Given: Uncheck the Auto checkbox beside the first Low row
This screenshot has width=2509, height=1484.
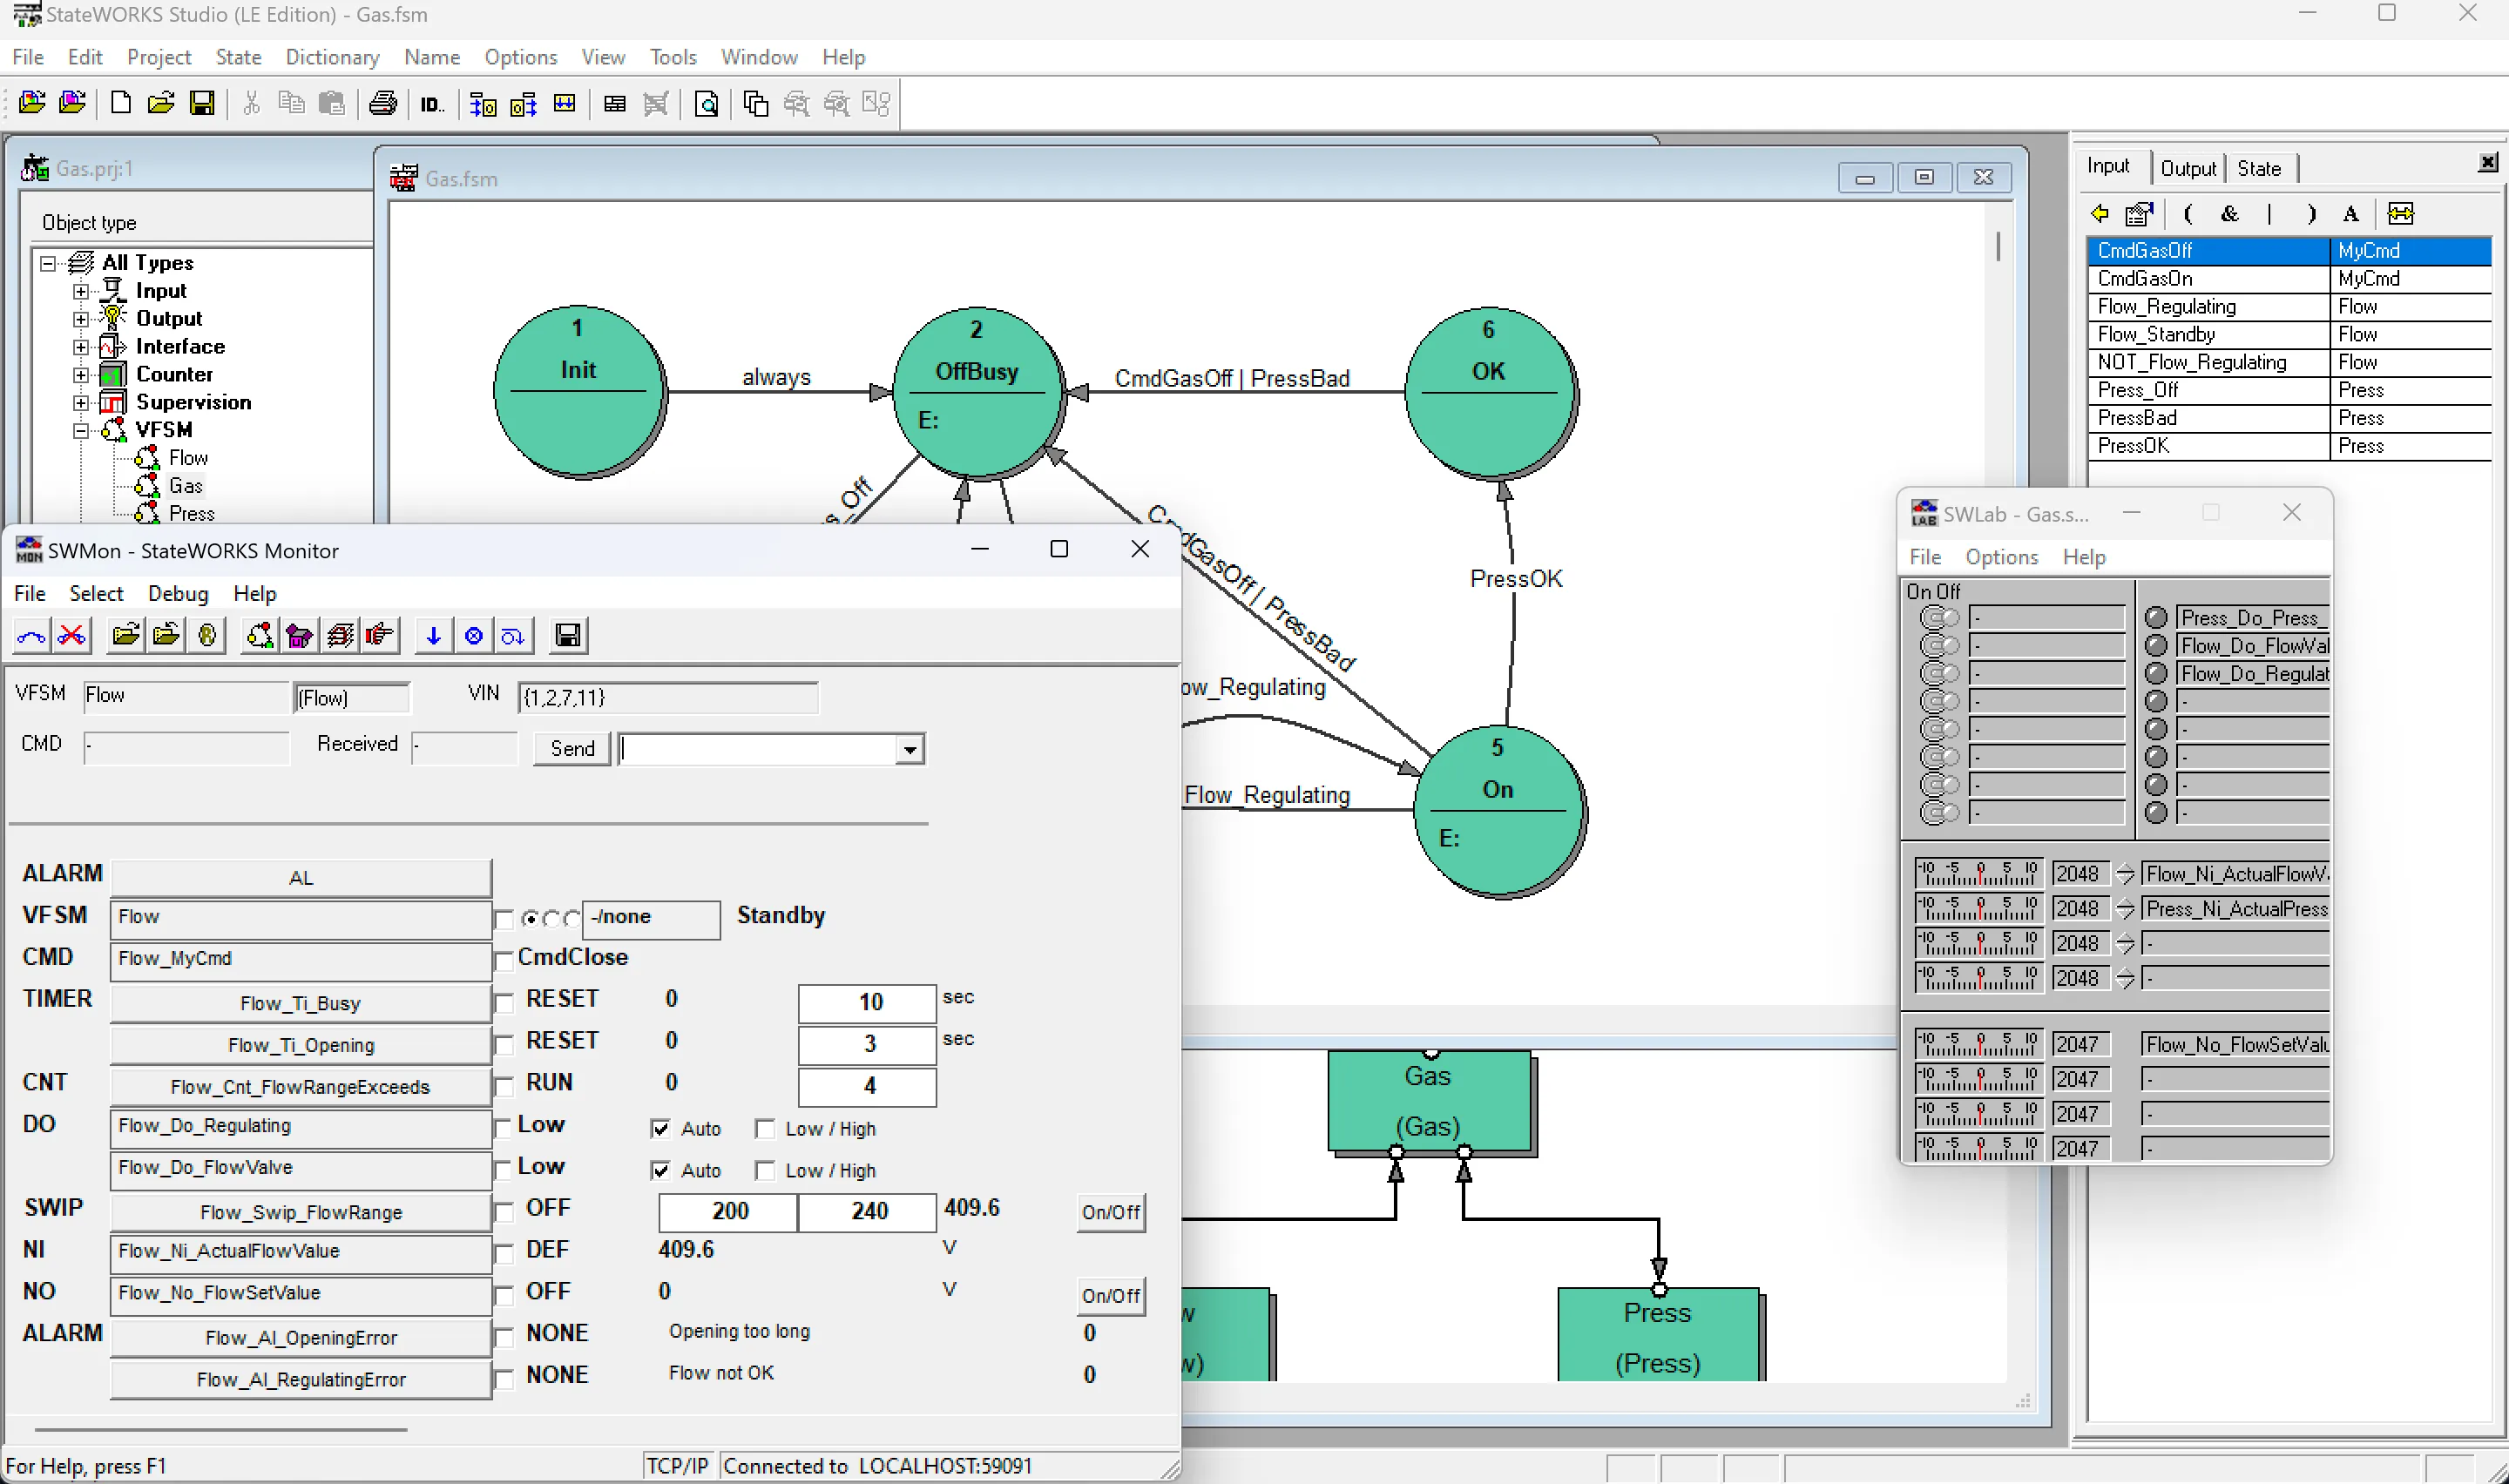Looking at the screenshot, I should (x=662, y=1128).
